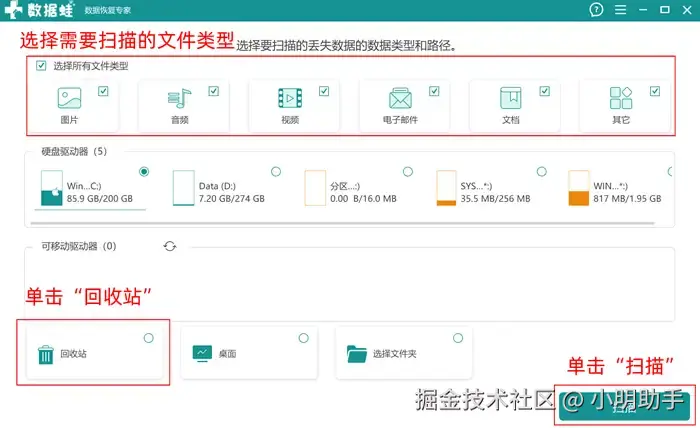Click the 电子邮件 email type icon
This screenshot has width=700, height=428.
point(400,98)
